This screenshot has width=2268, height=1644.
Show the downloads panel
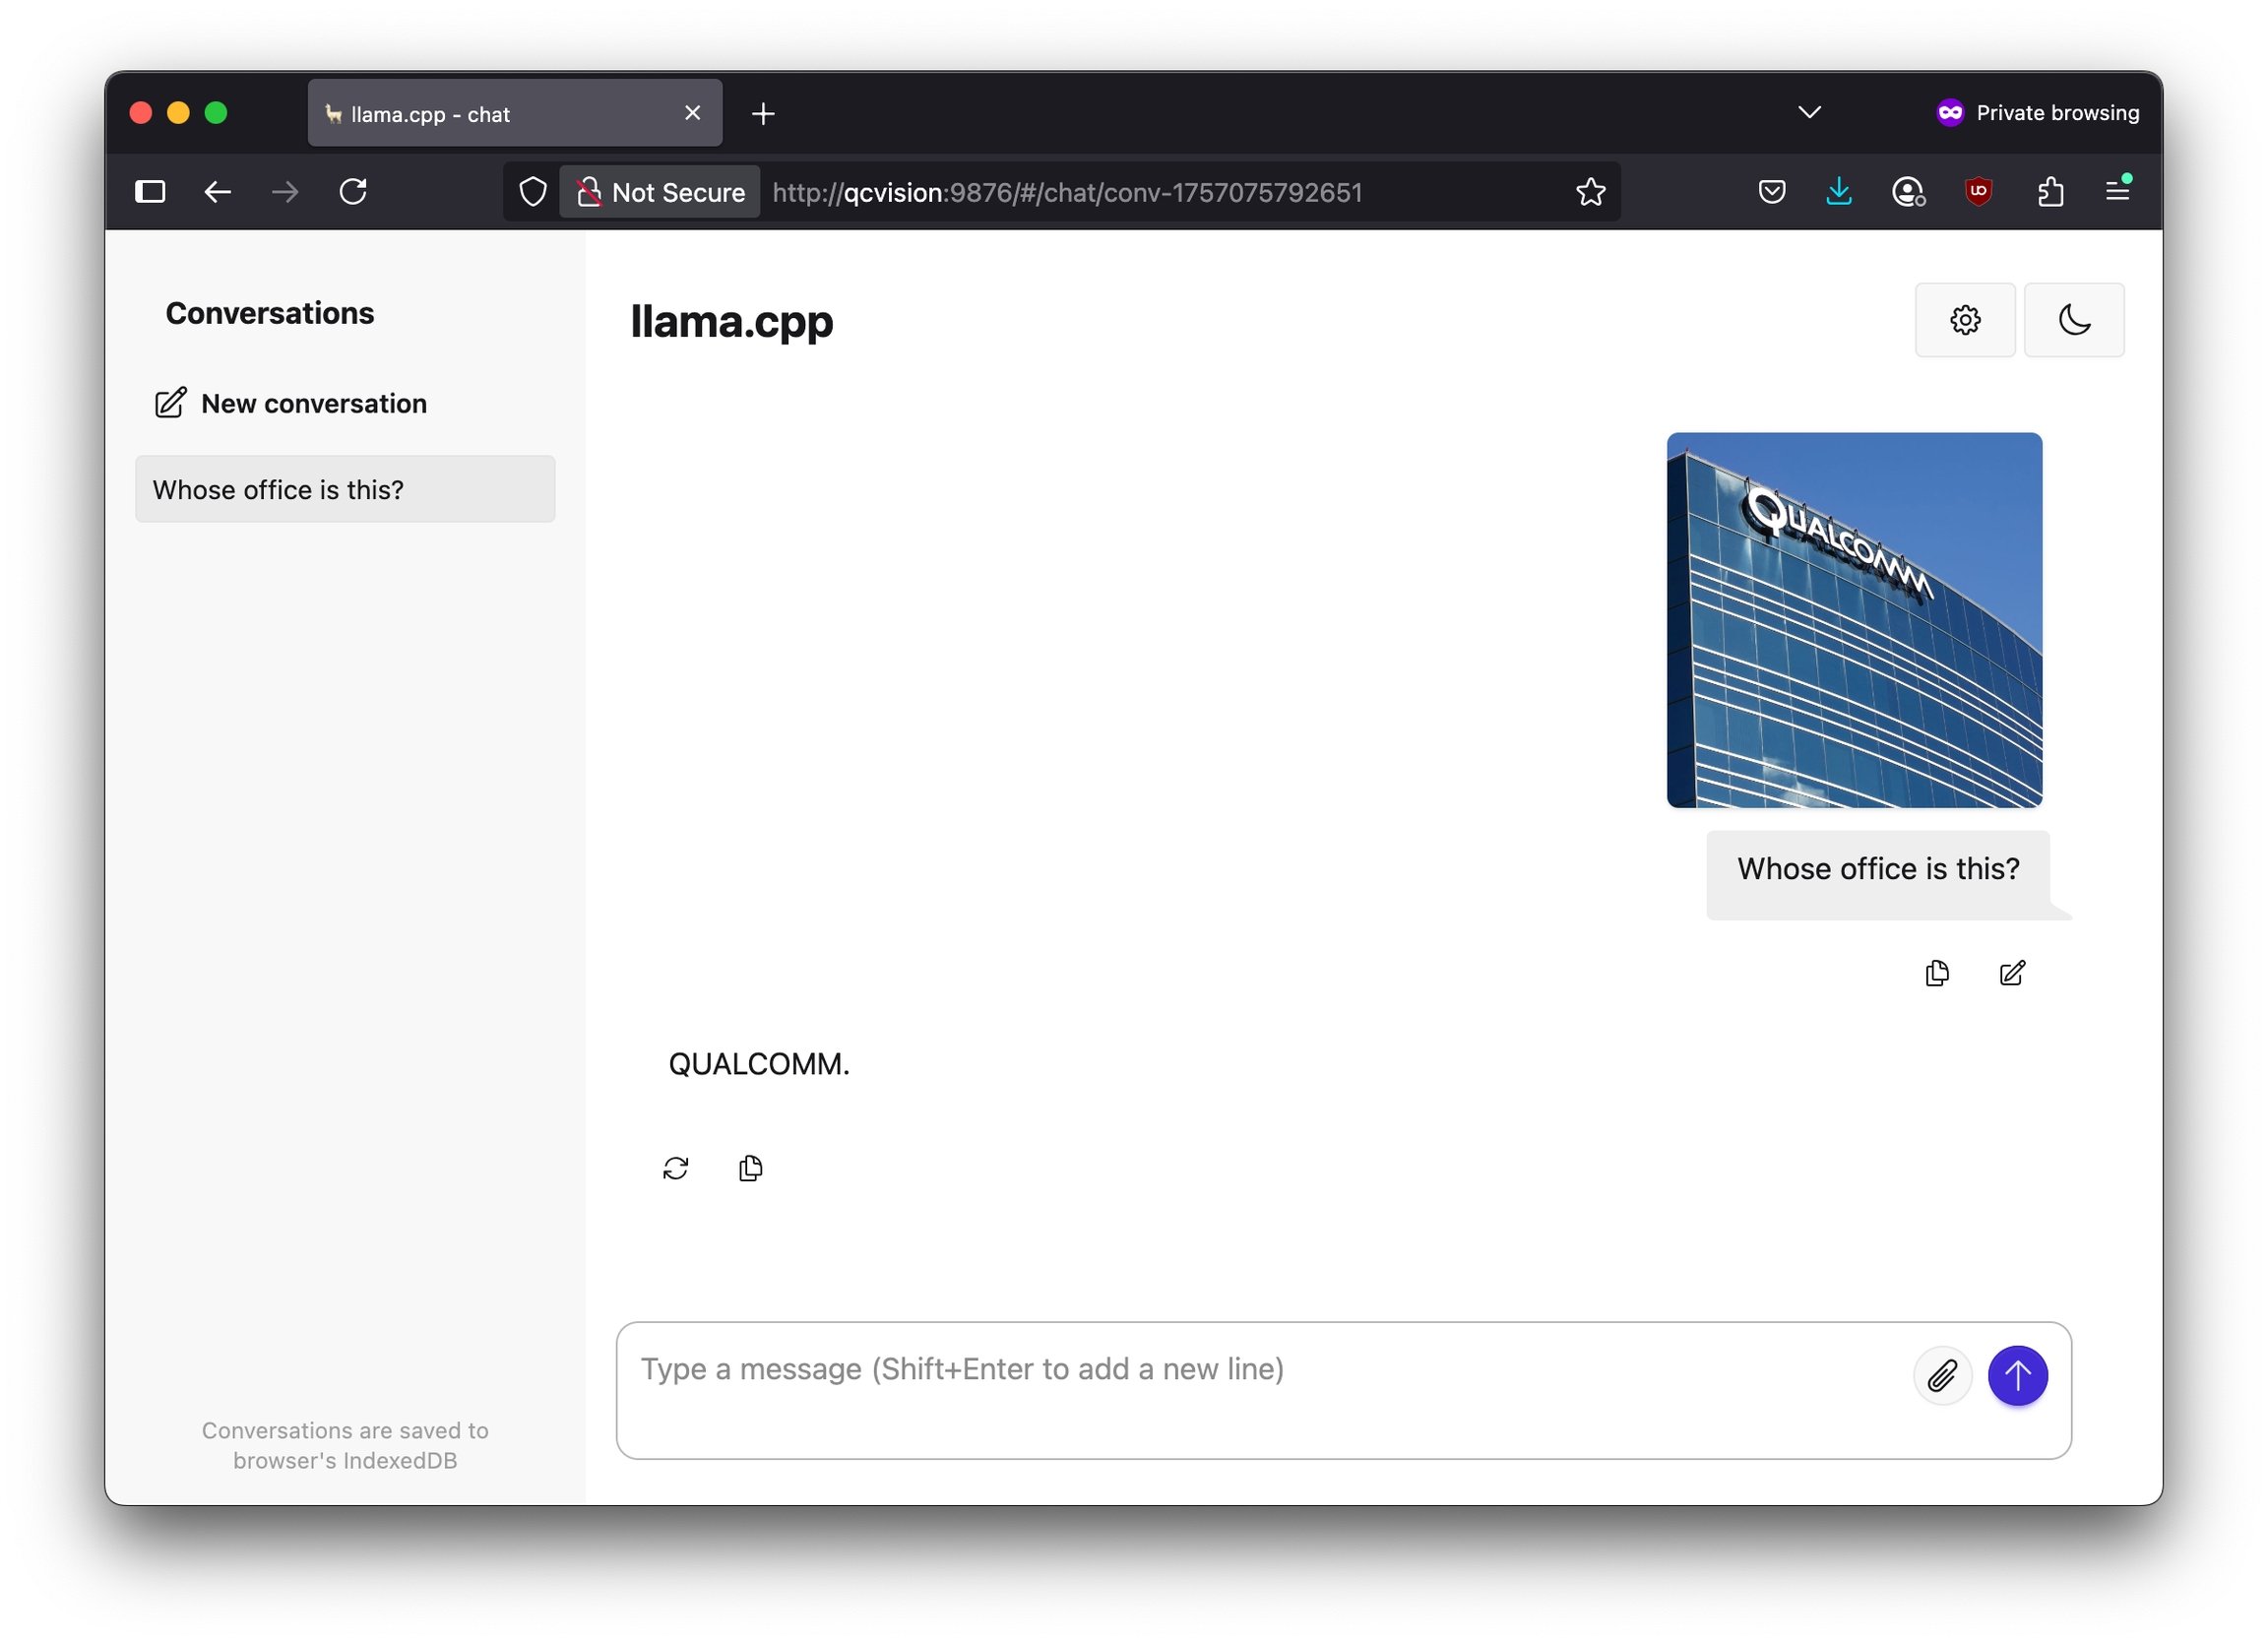tap(1838, 191)
